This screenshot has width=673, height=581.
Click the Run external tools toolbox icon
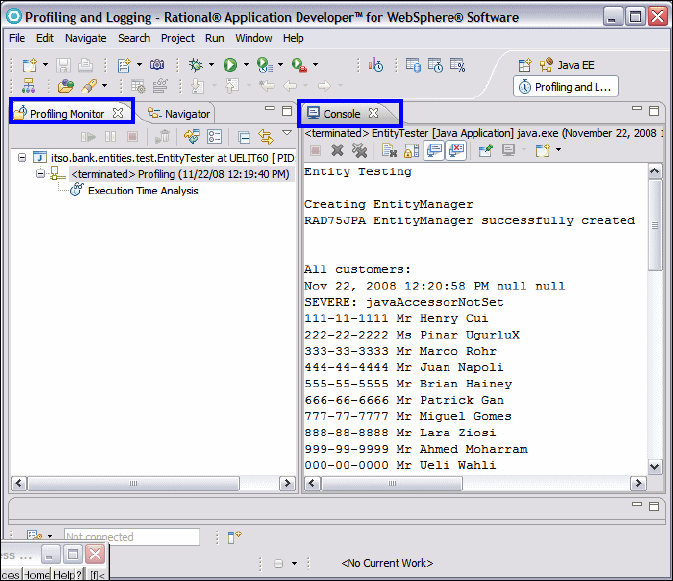[299, 65]
